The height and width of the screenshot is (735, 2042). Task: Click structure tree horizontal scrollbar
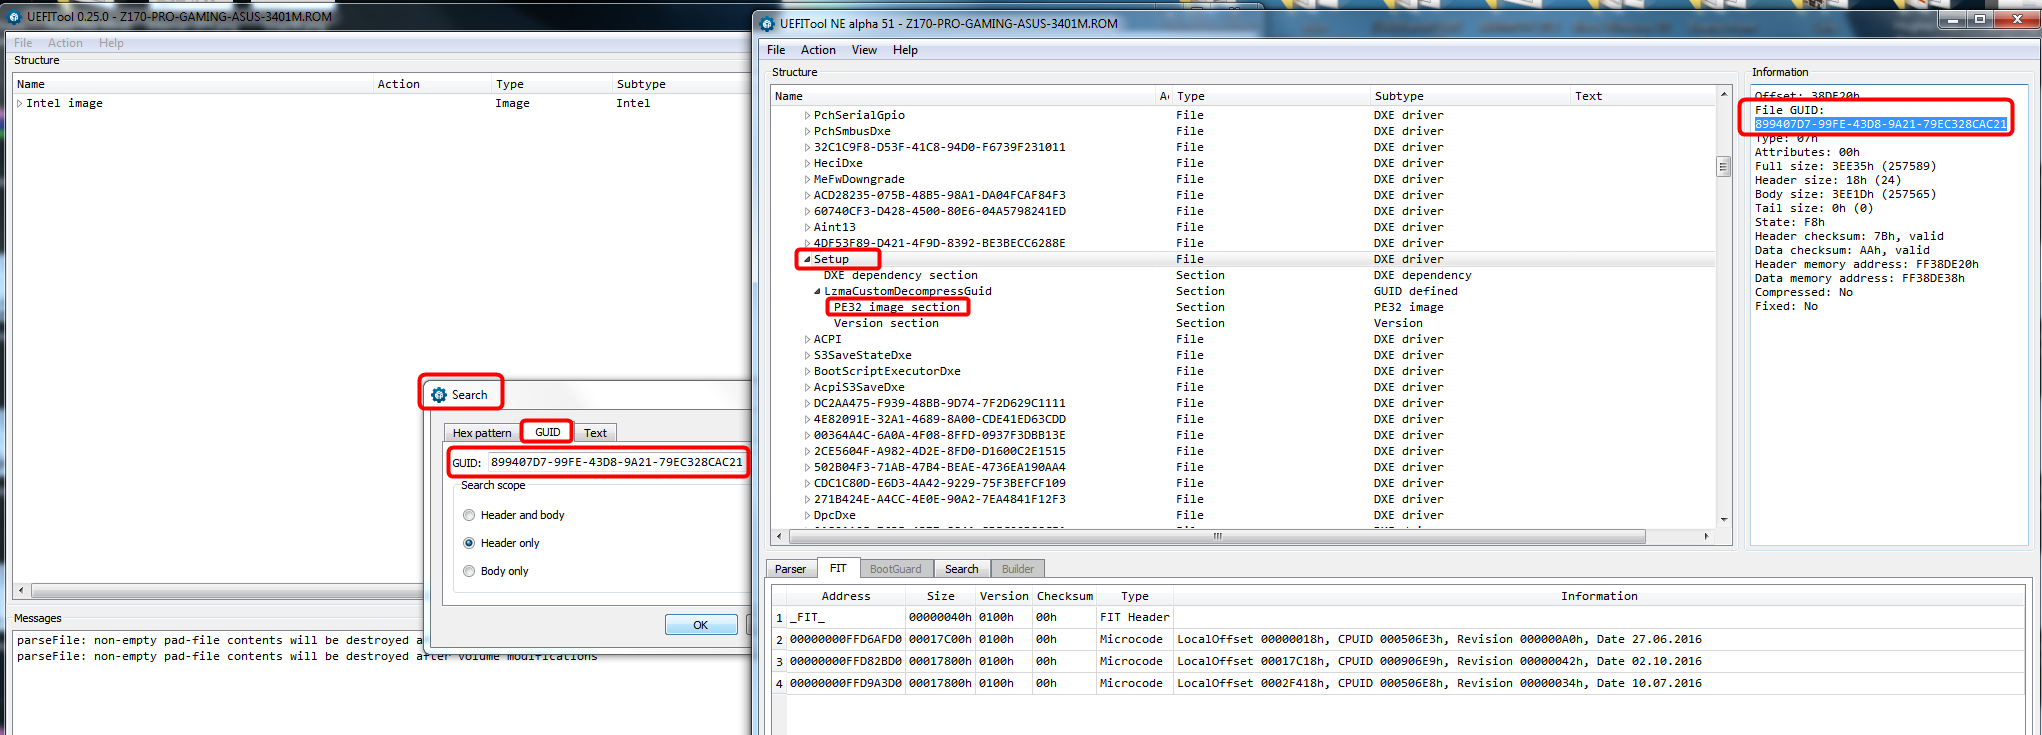(1217, 537)
